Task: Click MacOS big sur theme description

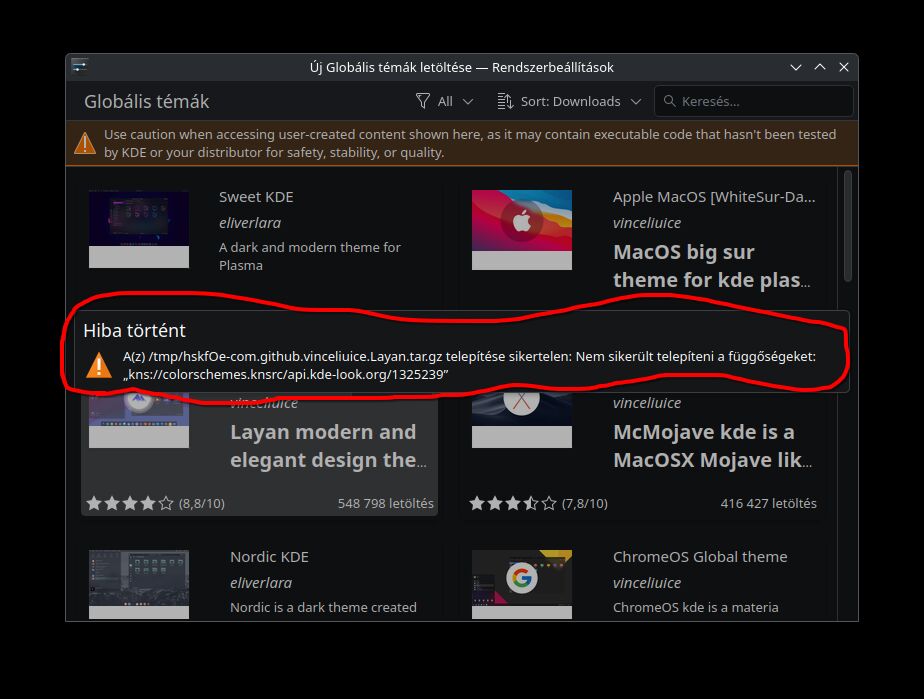Action: pos(712,266)
